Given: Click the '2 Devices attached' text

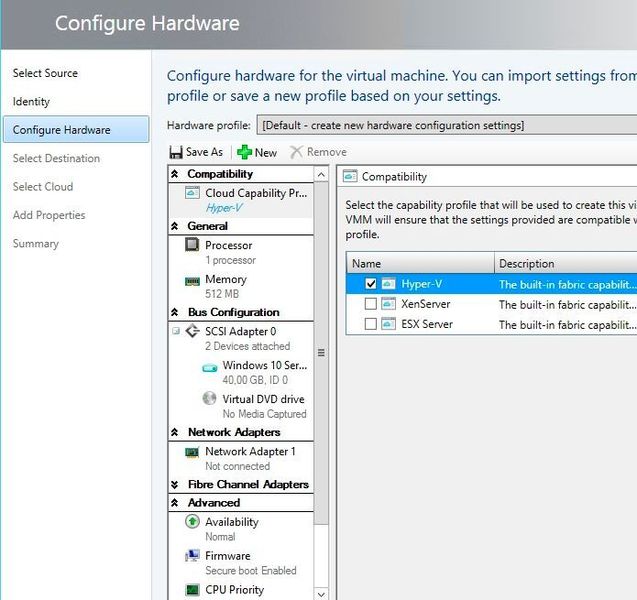Looking at the screenshot, I should click(x=247, y=346).
